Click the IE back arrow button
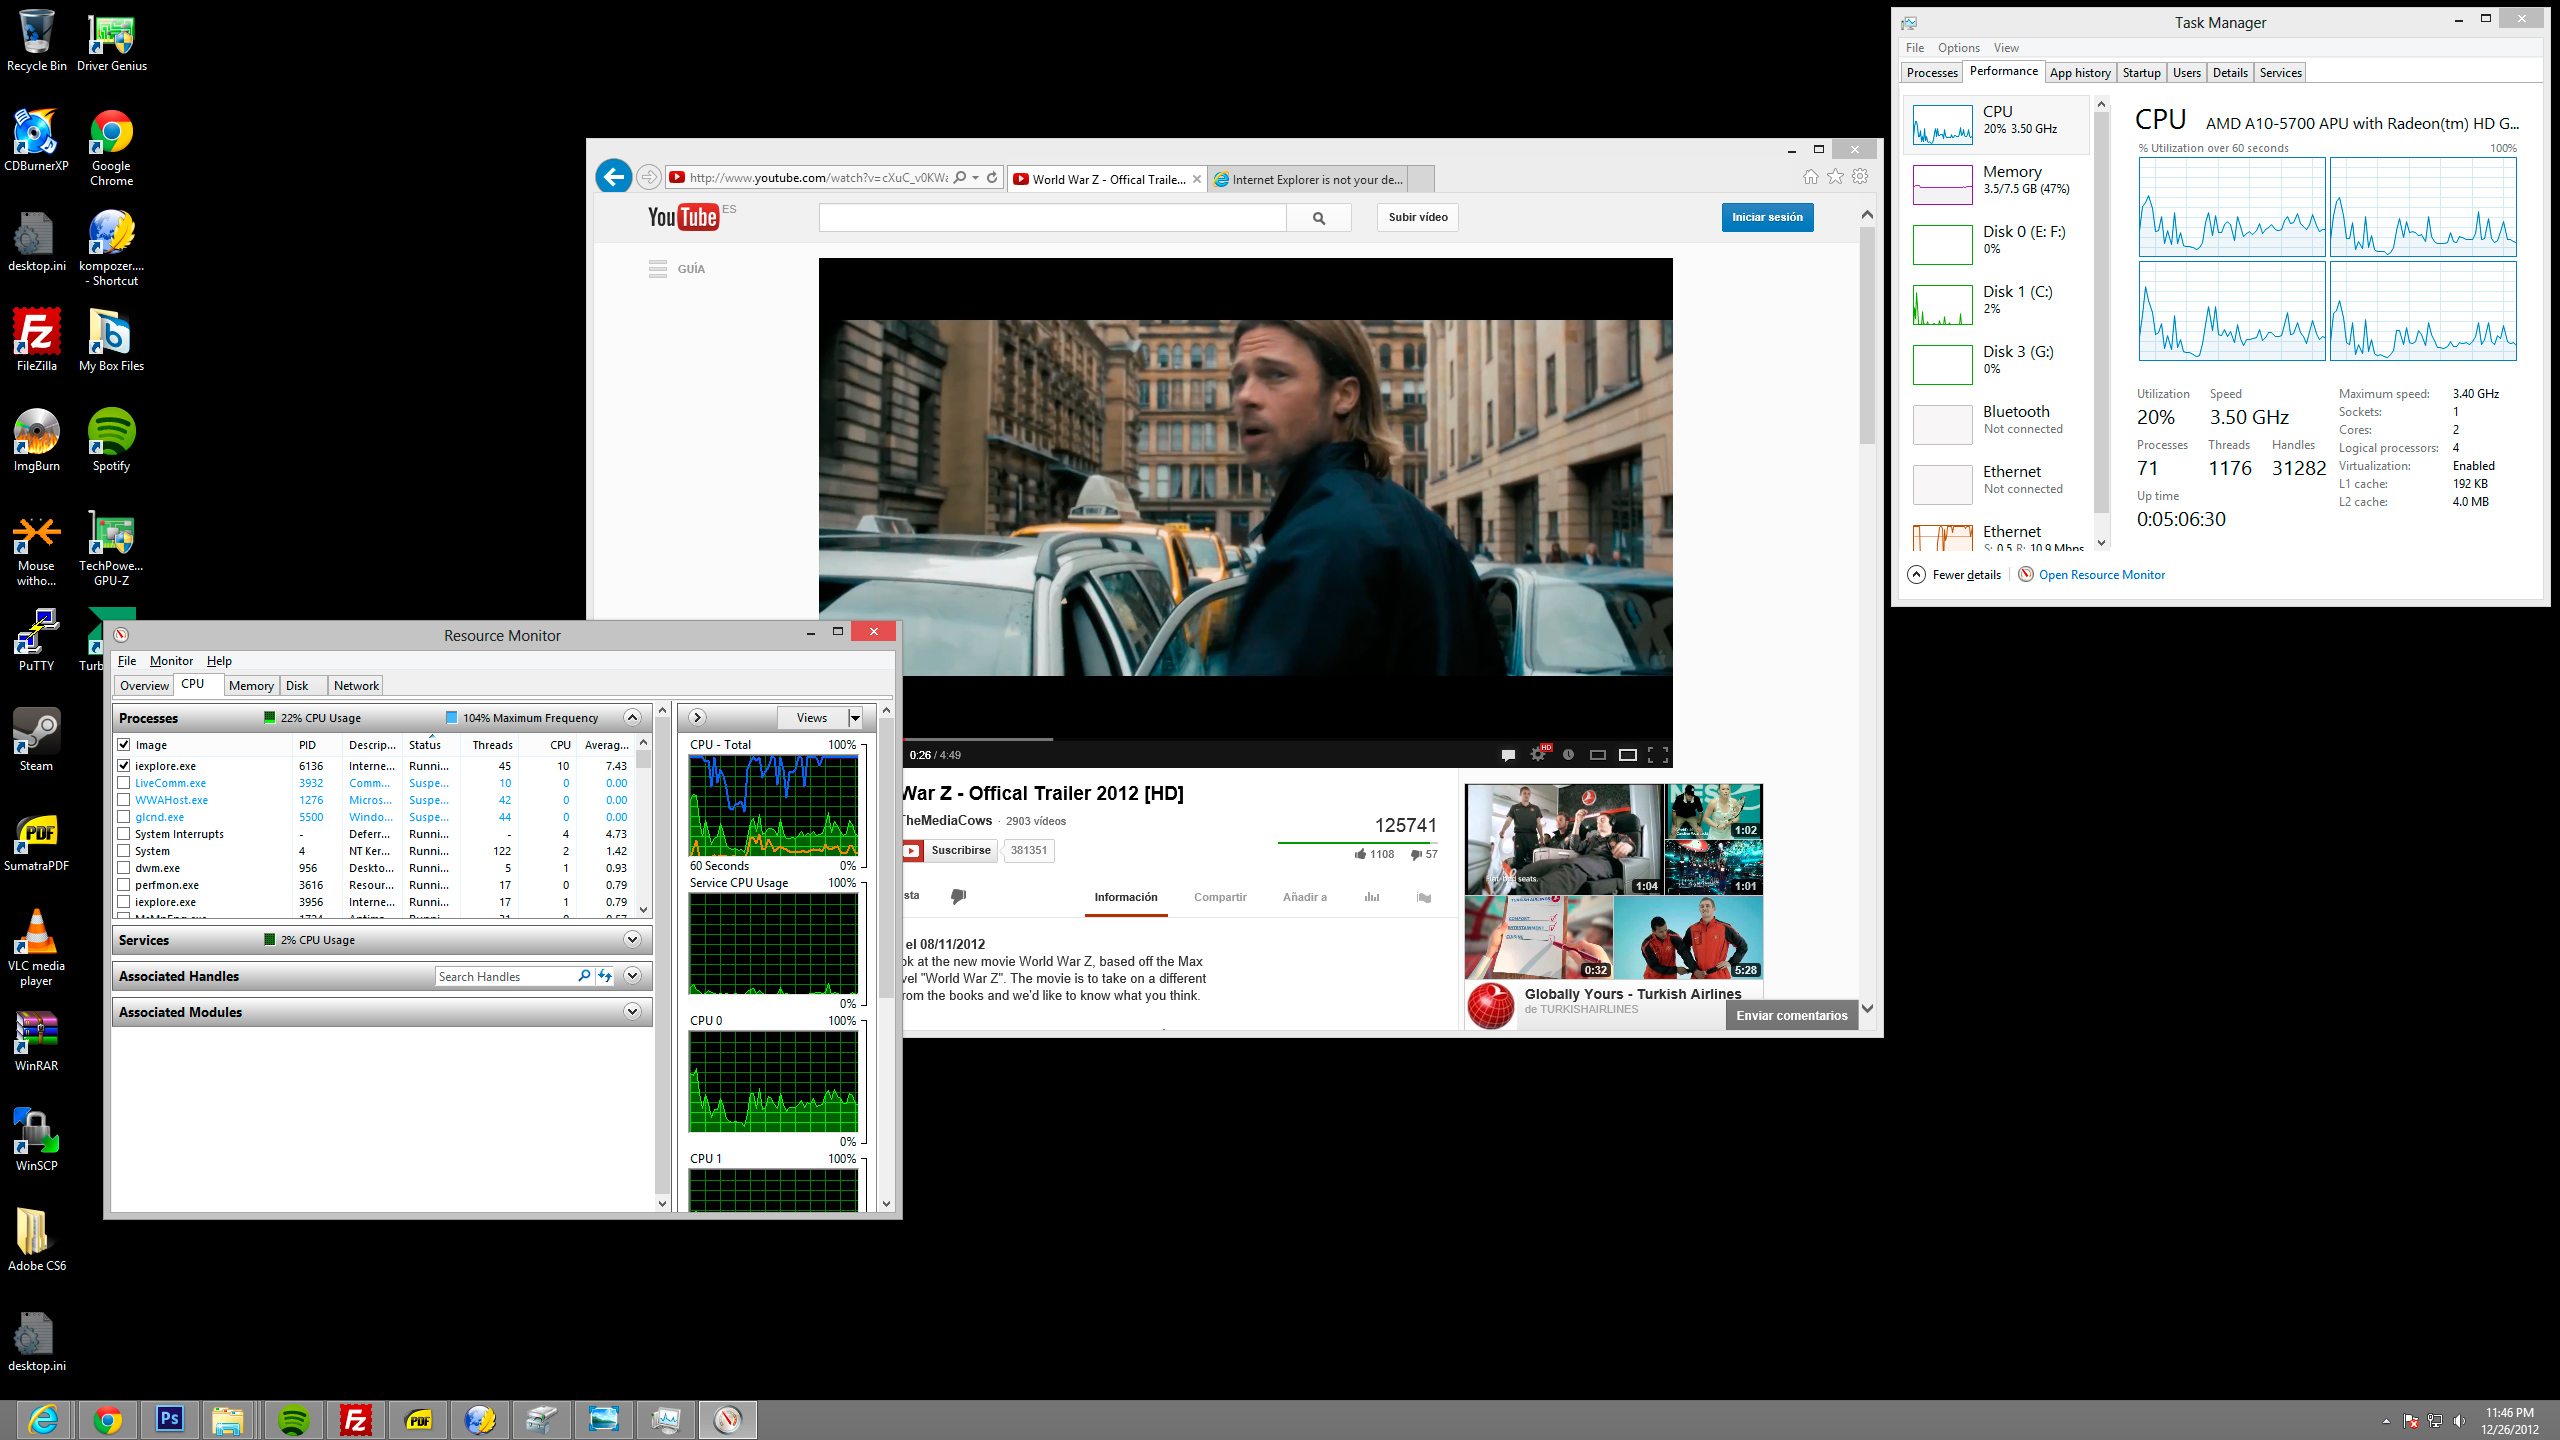Viewport: 2560px width, 1440px height. (x=614, y=177)
